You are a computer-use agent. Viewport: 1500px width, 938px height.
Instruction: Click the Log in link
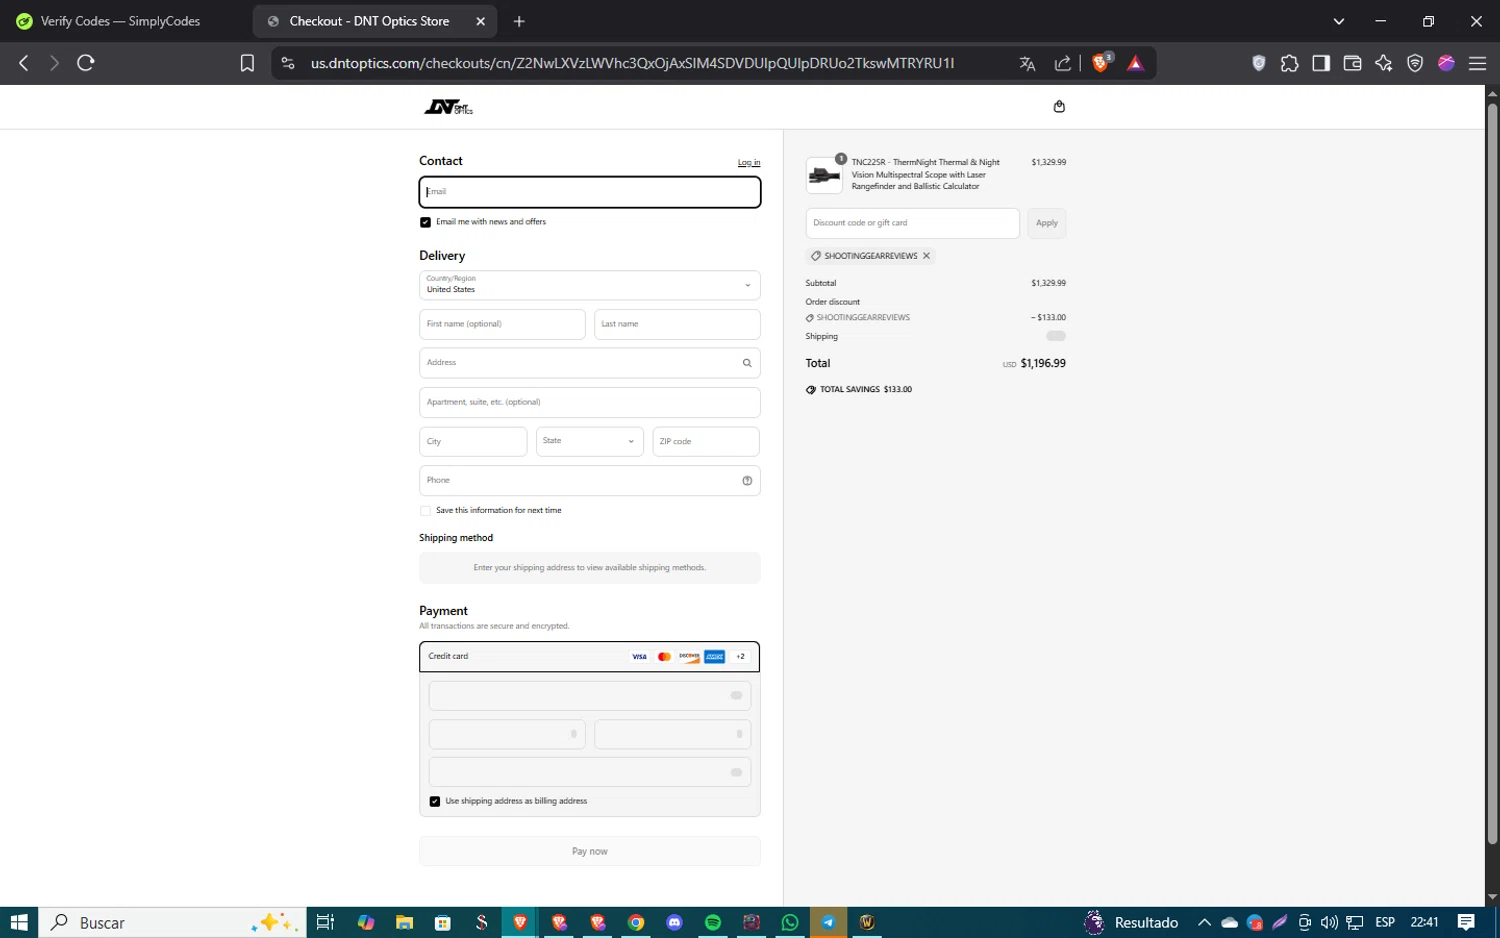coord(749,163)
